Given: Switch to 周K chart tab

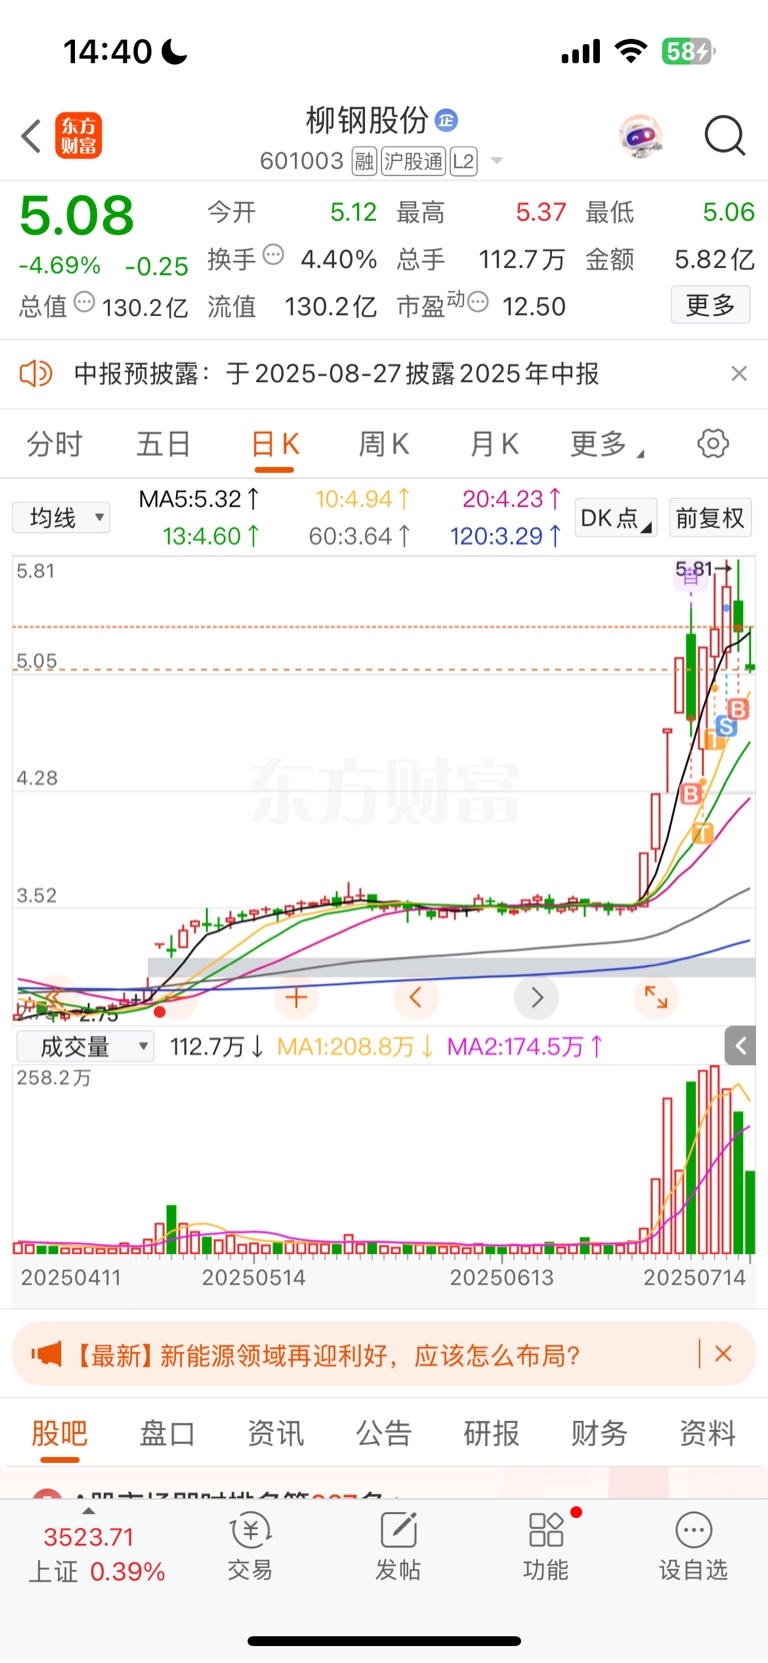Looking at the screenshot, I should click(x=384, y=444).
